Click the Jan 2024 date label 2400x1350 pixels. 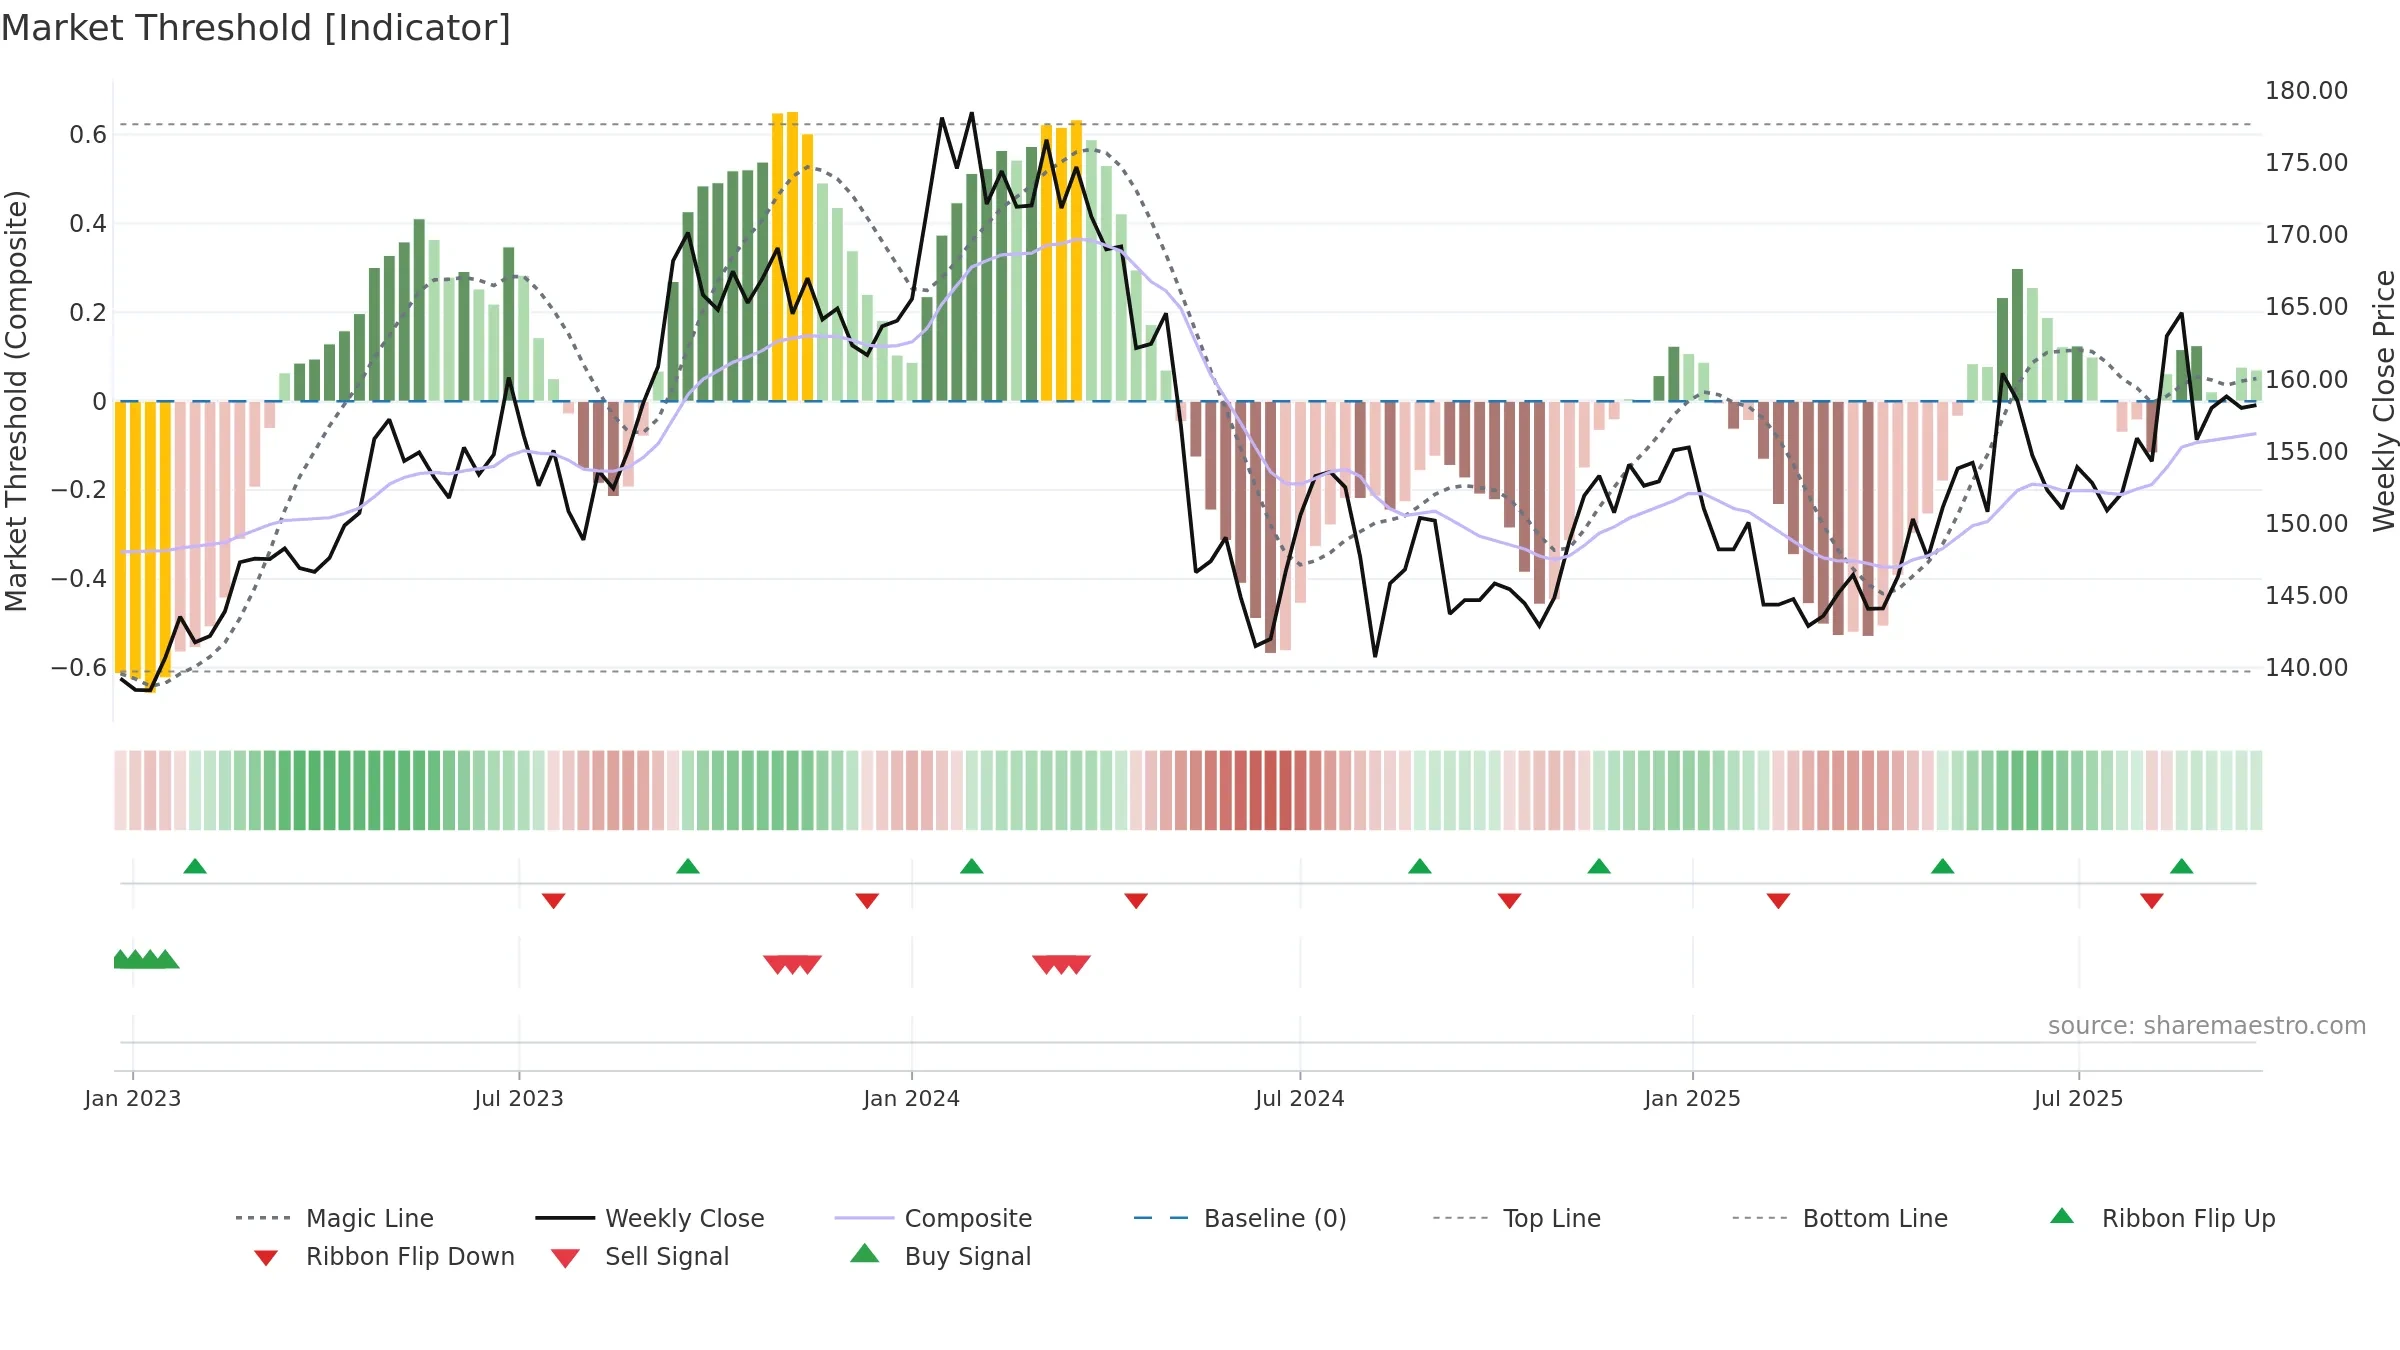click(912, 1099)
